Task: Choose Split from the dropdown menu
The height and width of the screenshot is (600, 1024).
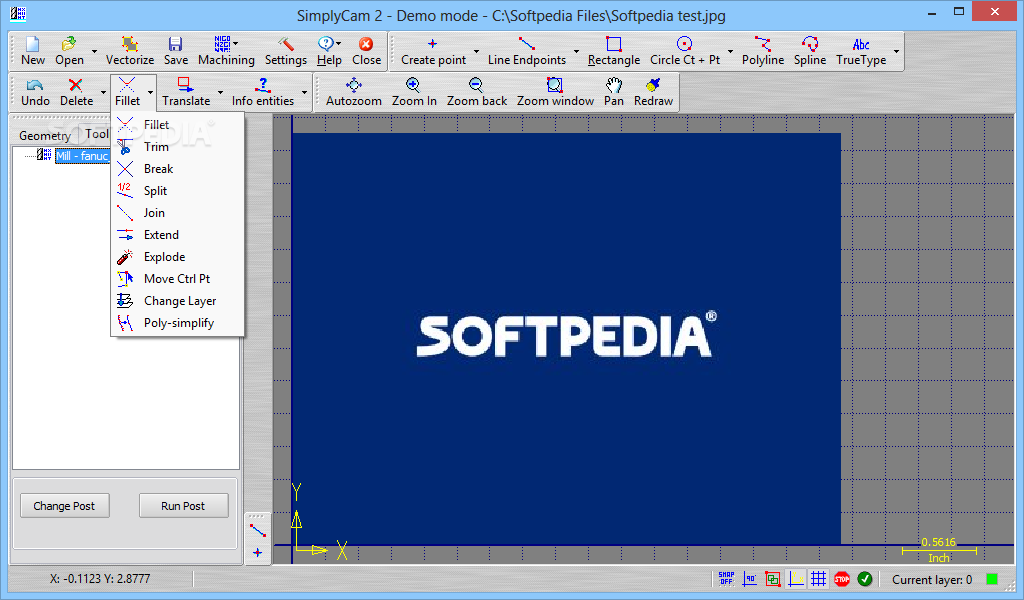Action: point(178,191)
